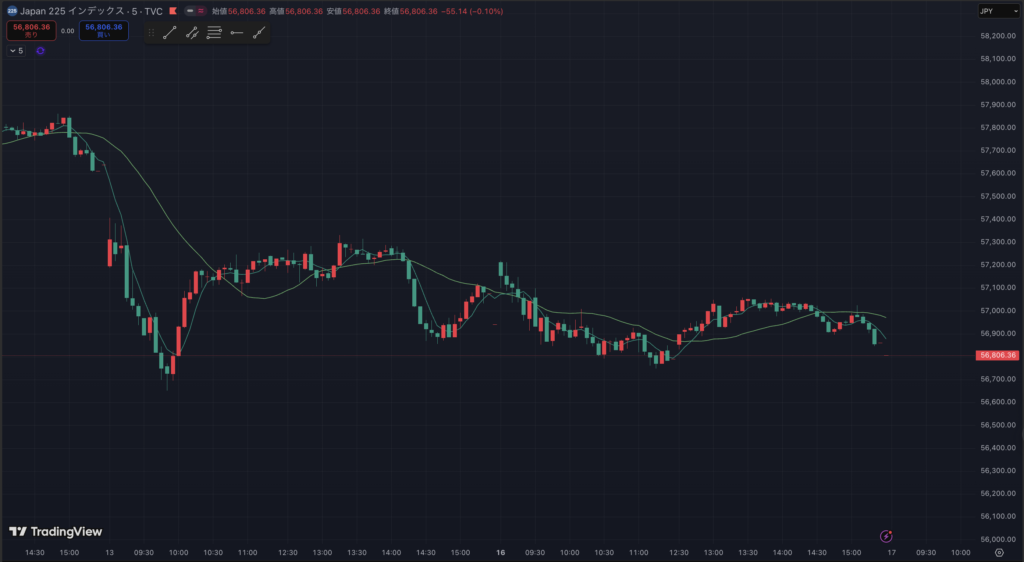
Task: Open the lightning bolt event icon
Action: 885,537
